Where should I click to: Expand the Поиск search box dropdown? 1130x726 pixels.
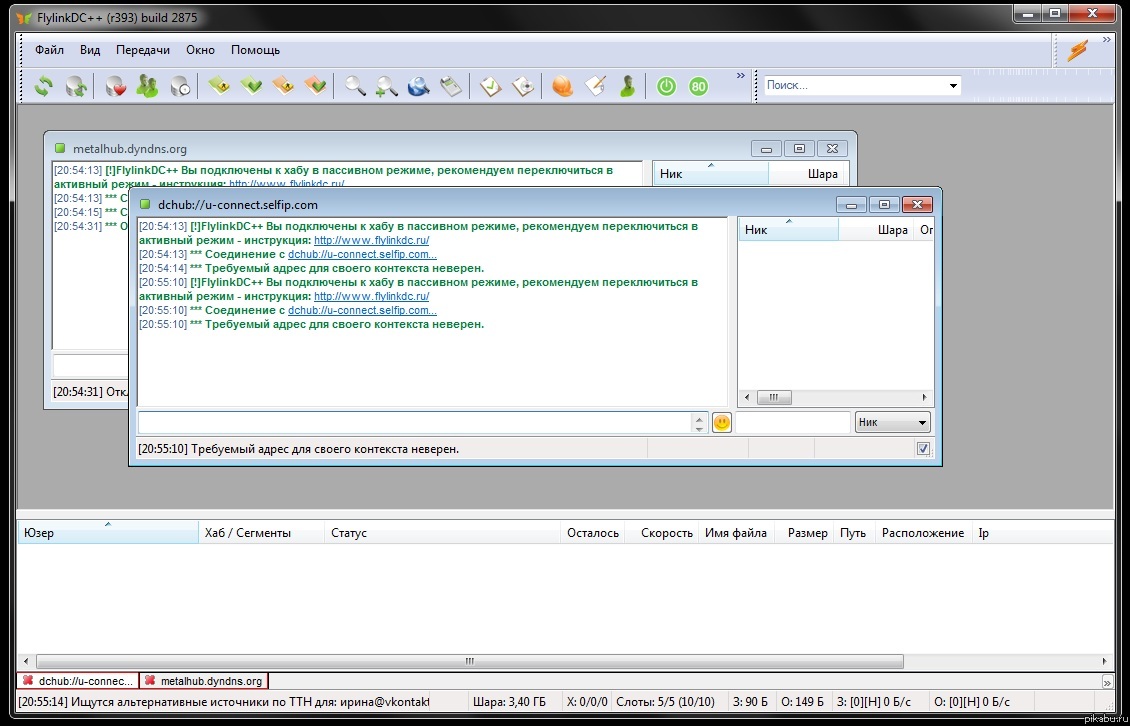[952, 86]
